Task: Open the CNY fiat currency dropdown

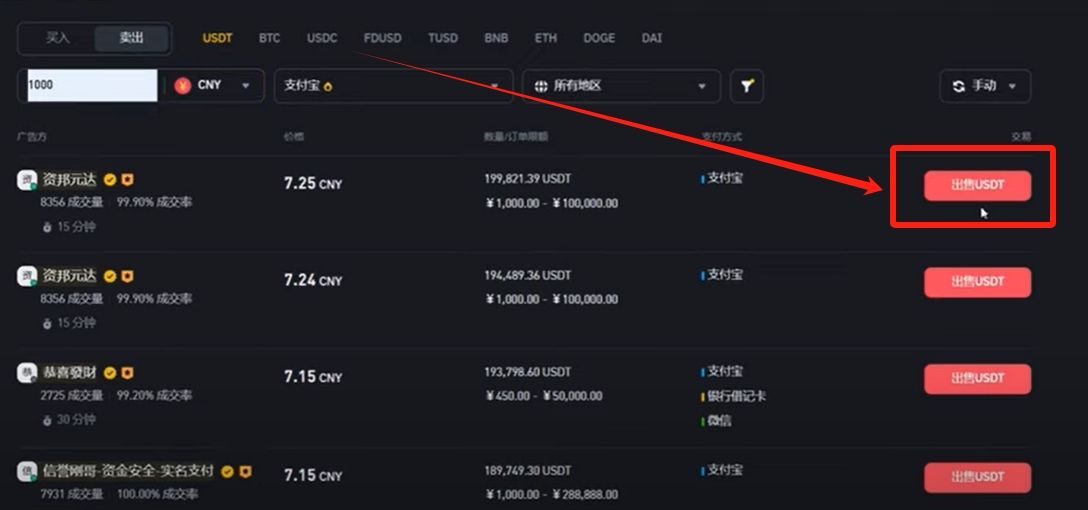Action: coord(215,85)
